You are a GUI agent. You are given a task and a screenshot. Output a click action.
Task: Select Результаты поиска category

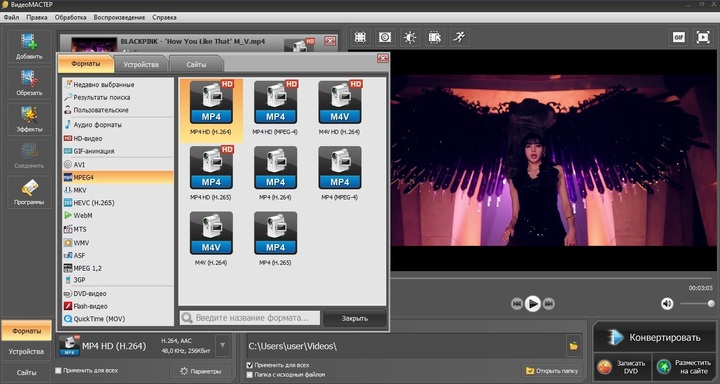118,97
